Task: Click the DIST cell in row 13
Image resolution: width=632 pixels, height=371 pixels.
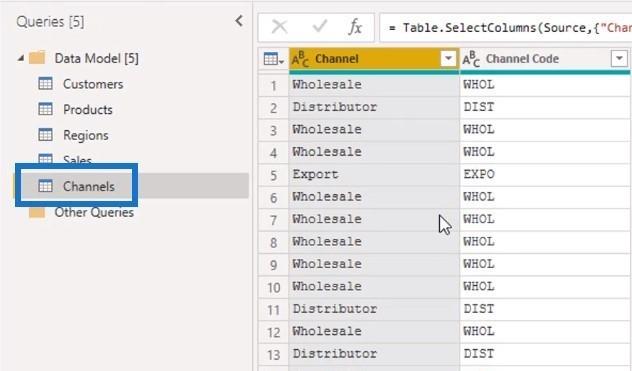Action: tap(545, 354)
